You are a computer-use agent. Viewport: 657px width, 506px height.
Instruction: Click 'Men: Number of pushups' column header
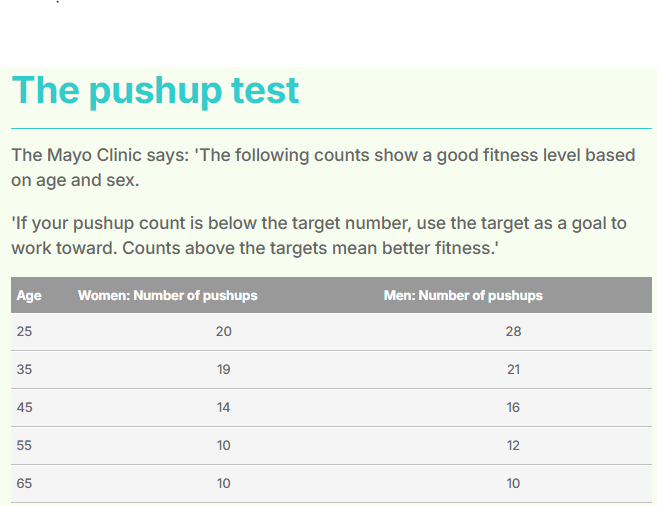pos(463,295)
